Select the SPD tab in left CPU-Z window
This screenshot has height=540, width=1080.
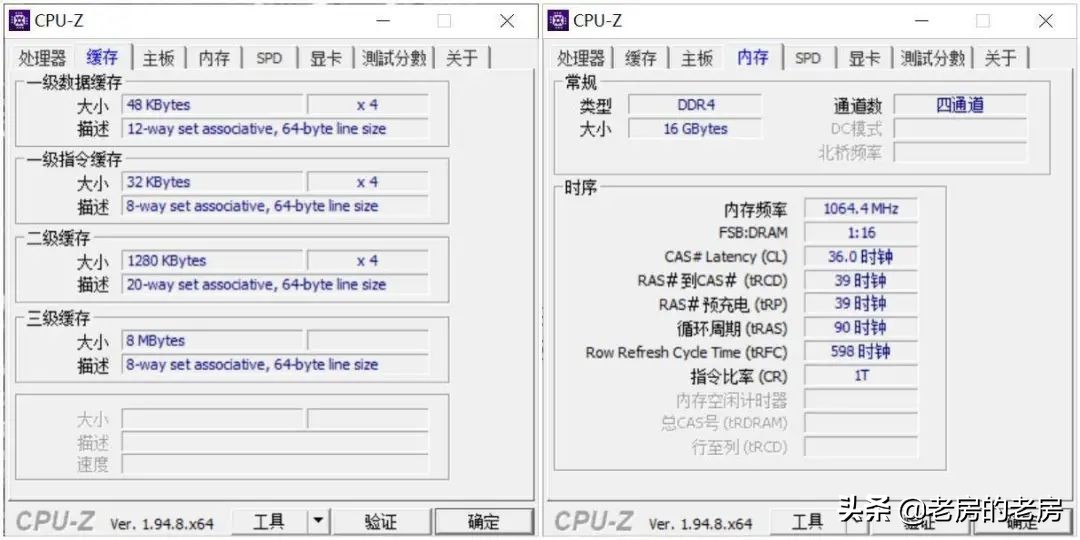[x=269, y=58]
